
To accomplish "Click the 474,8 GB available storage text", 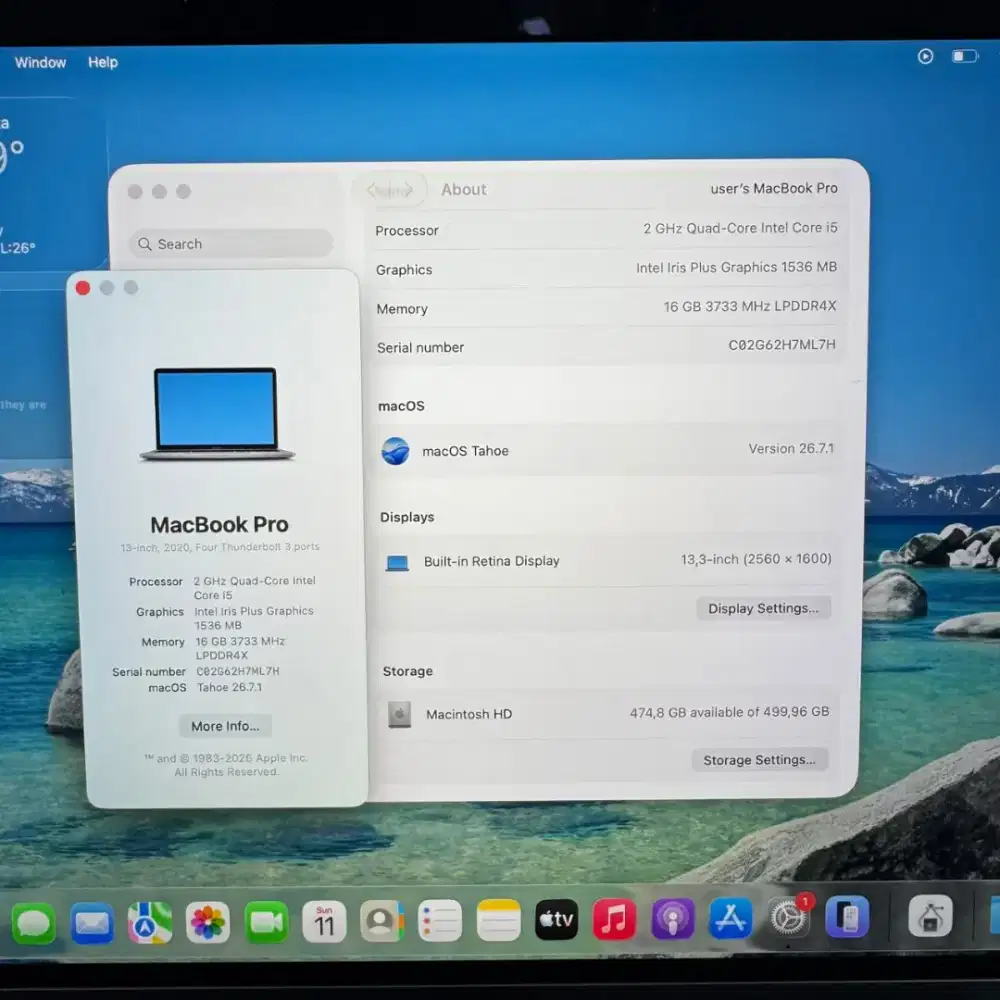I will (730, 712).
